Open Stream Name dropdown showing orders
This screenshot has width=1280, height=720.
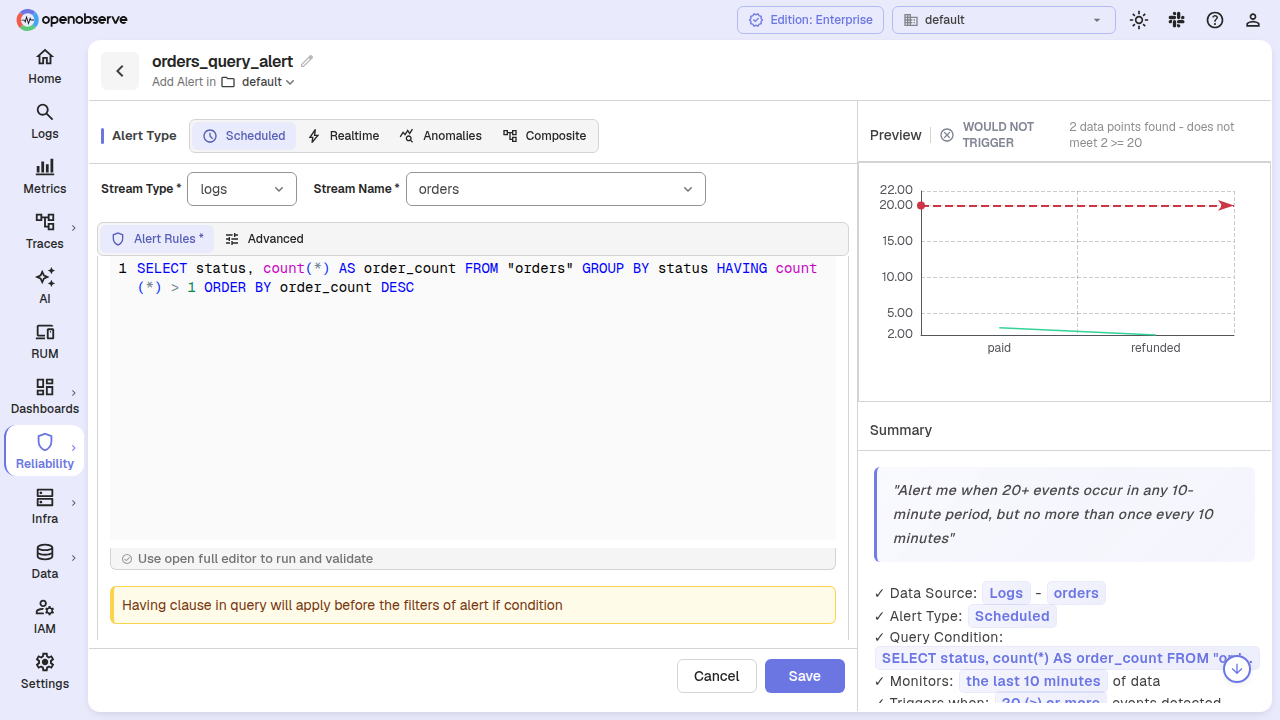click(556, 189)
